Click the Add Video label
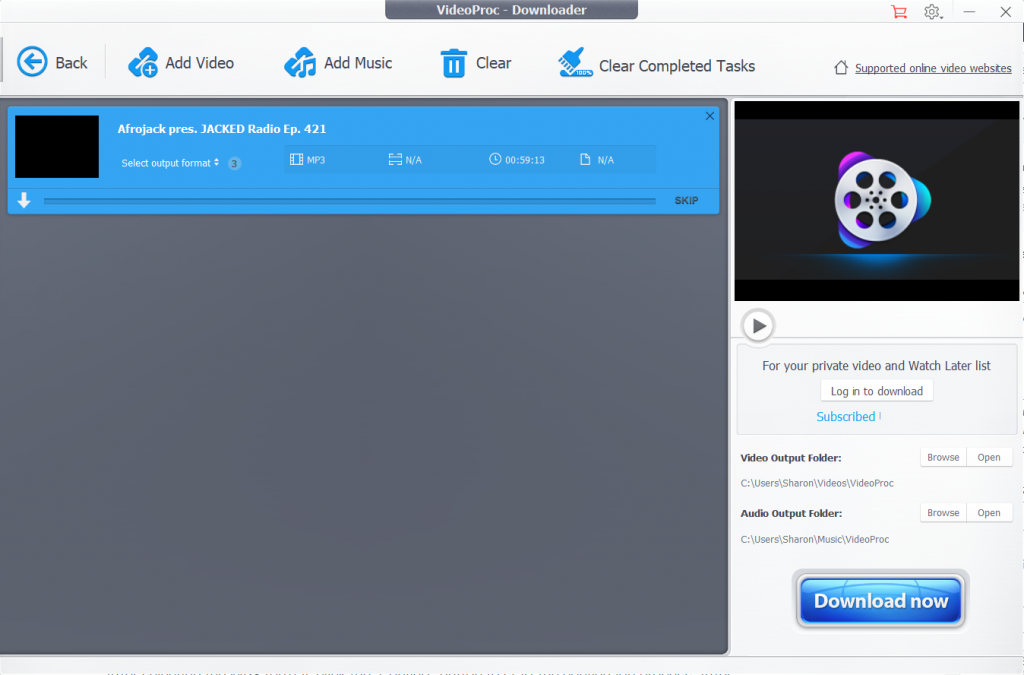1024x675 pixels. click(x=199, y=63)
